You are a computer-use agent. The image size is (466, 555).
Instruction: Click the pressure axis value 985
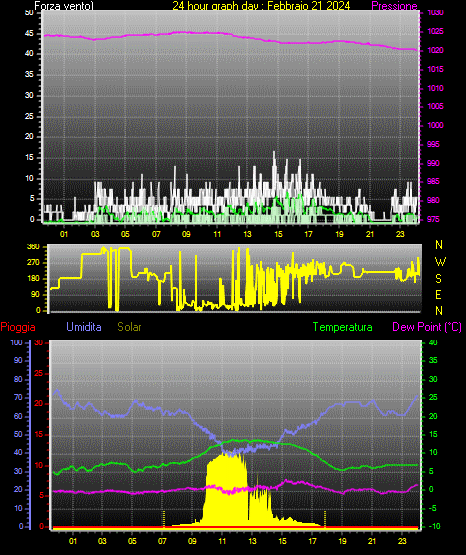[433, 181]
